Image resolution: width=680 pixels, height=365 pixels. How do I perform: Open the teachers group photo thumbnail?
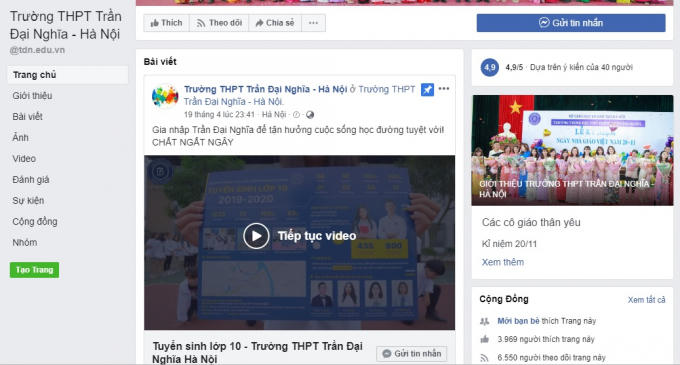[x=572, y=150]
